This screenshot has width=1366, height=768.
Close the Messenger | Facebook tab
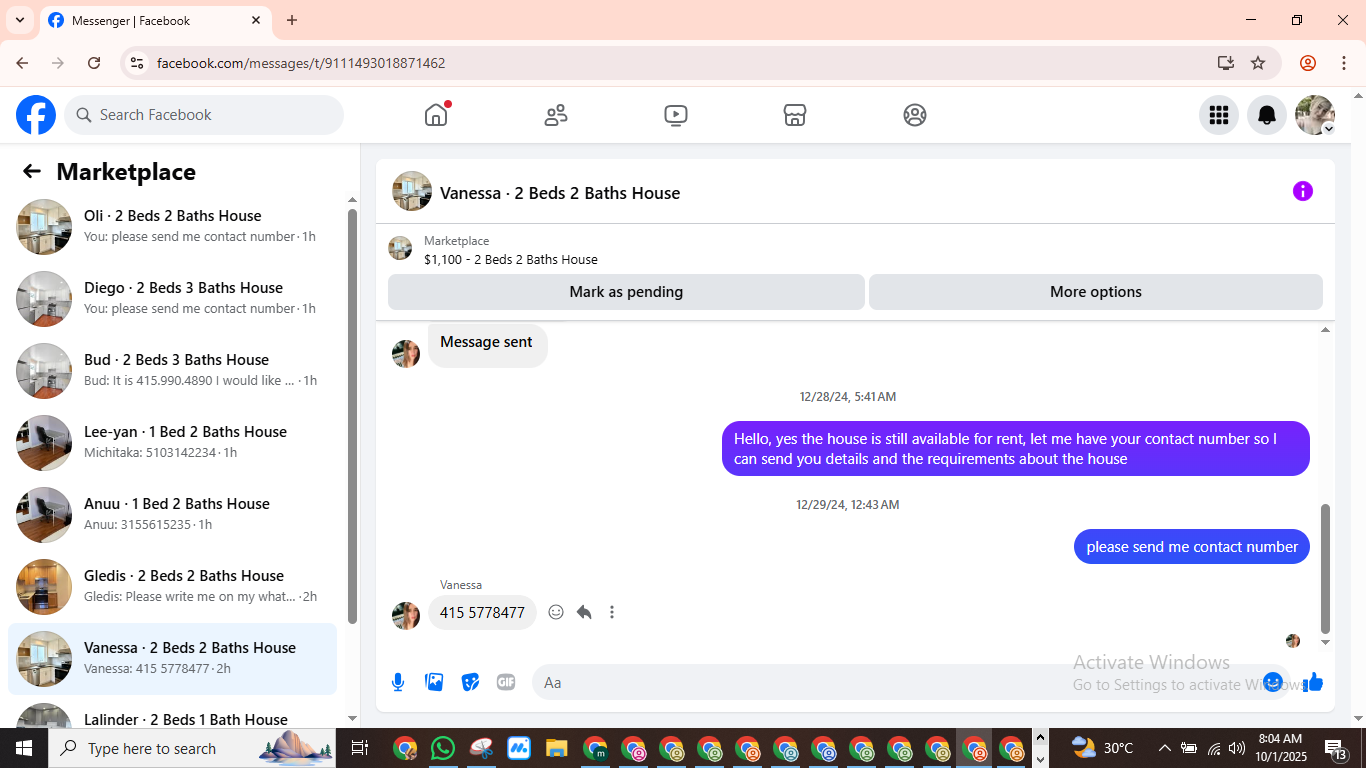pos(256,20)
